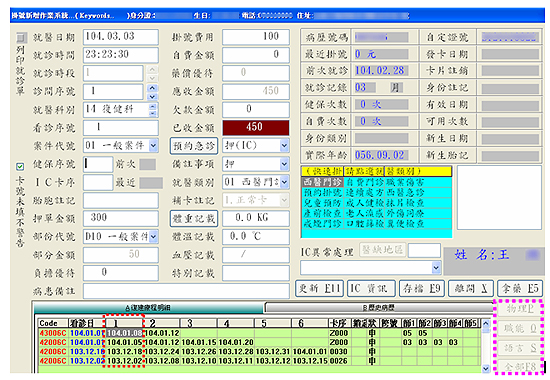Select the A復健療程明細 tab
Image resolution: width=550 pixels, height=380 pixels.
click(x=148, y=308)
